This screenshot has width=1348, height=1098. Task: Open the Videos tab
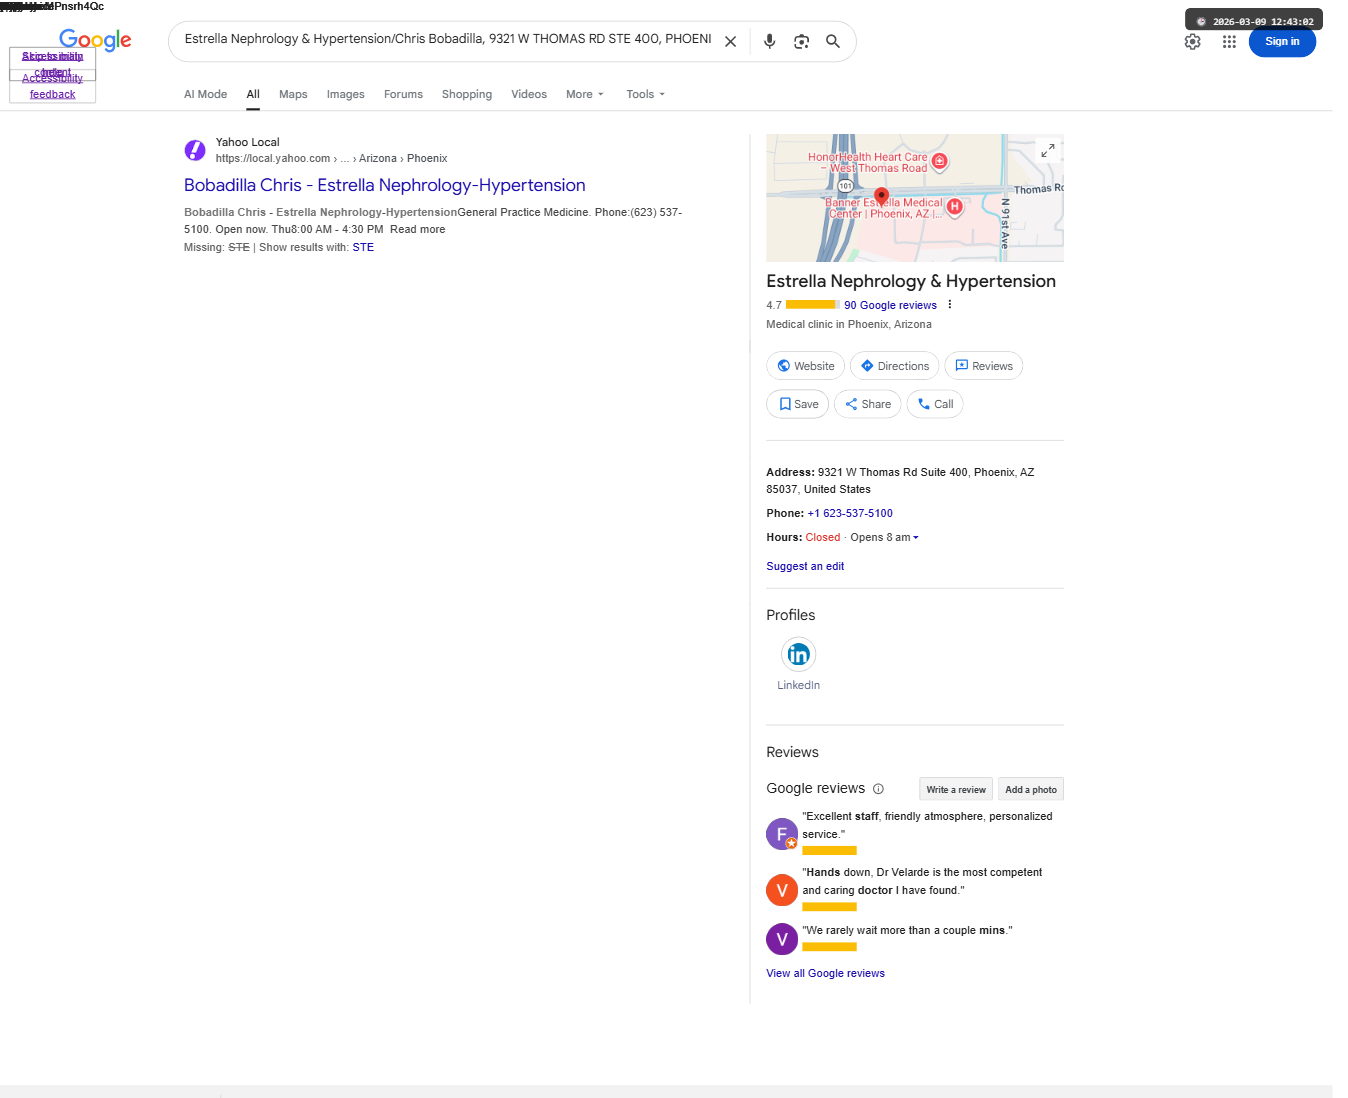pos(529,94)
